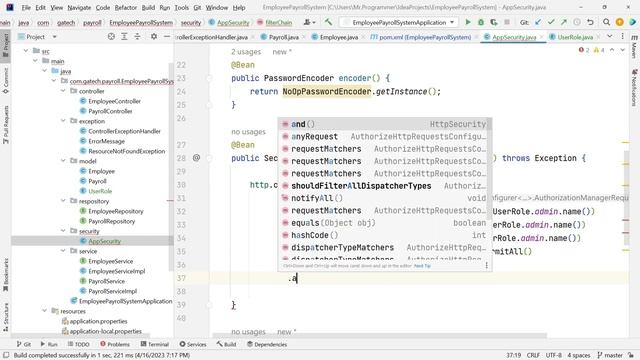Open Pull Requests sidebar tool window
Viewport: 640px width, 360px height.
6,124
